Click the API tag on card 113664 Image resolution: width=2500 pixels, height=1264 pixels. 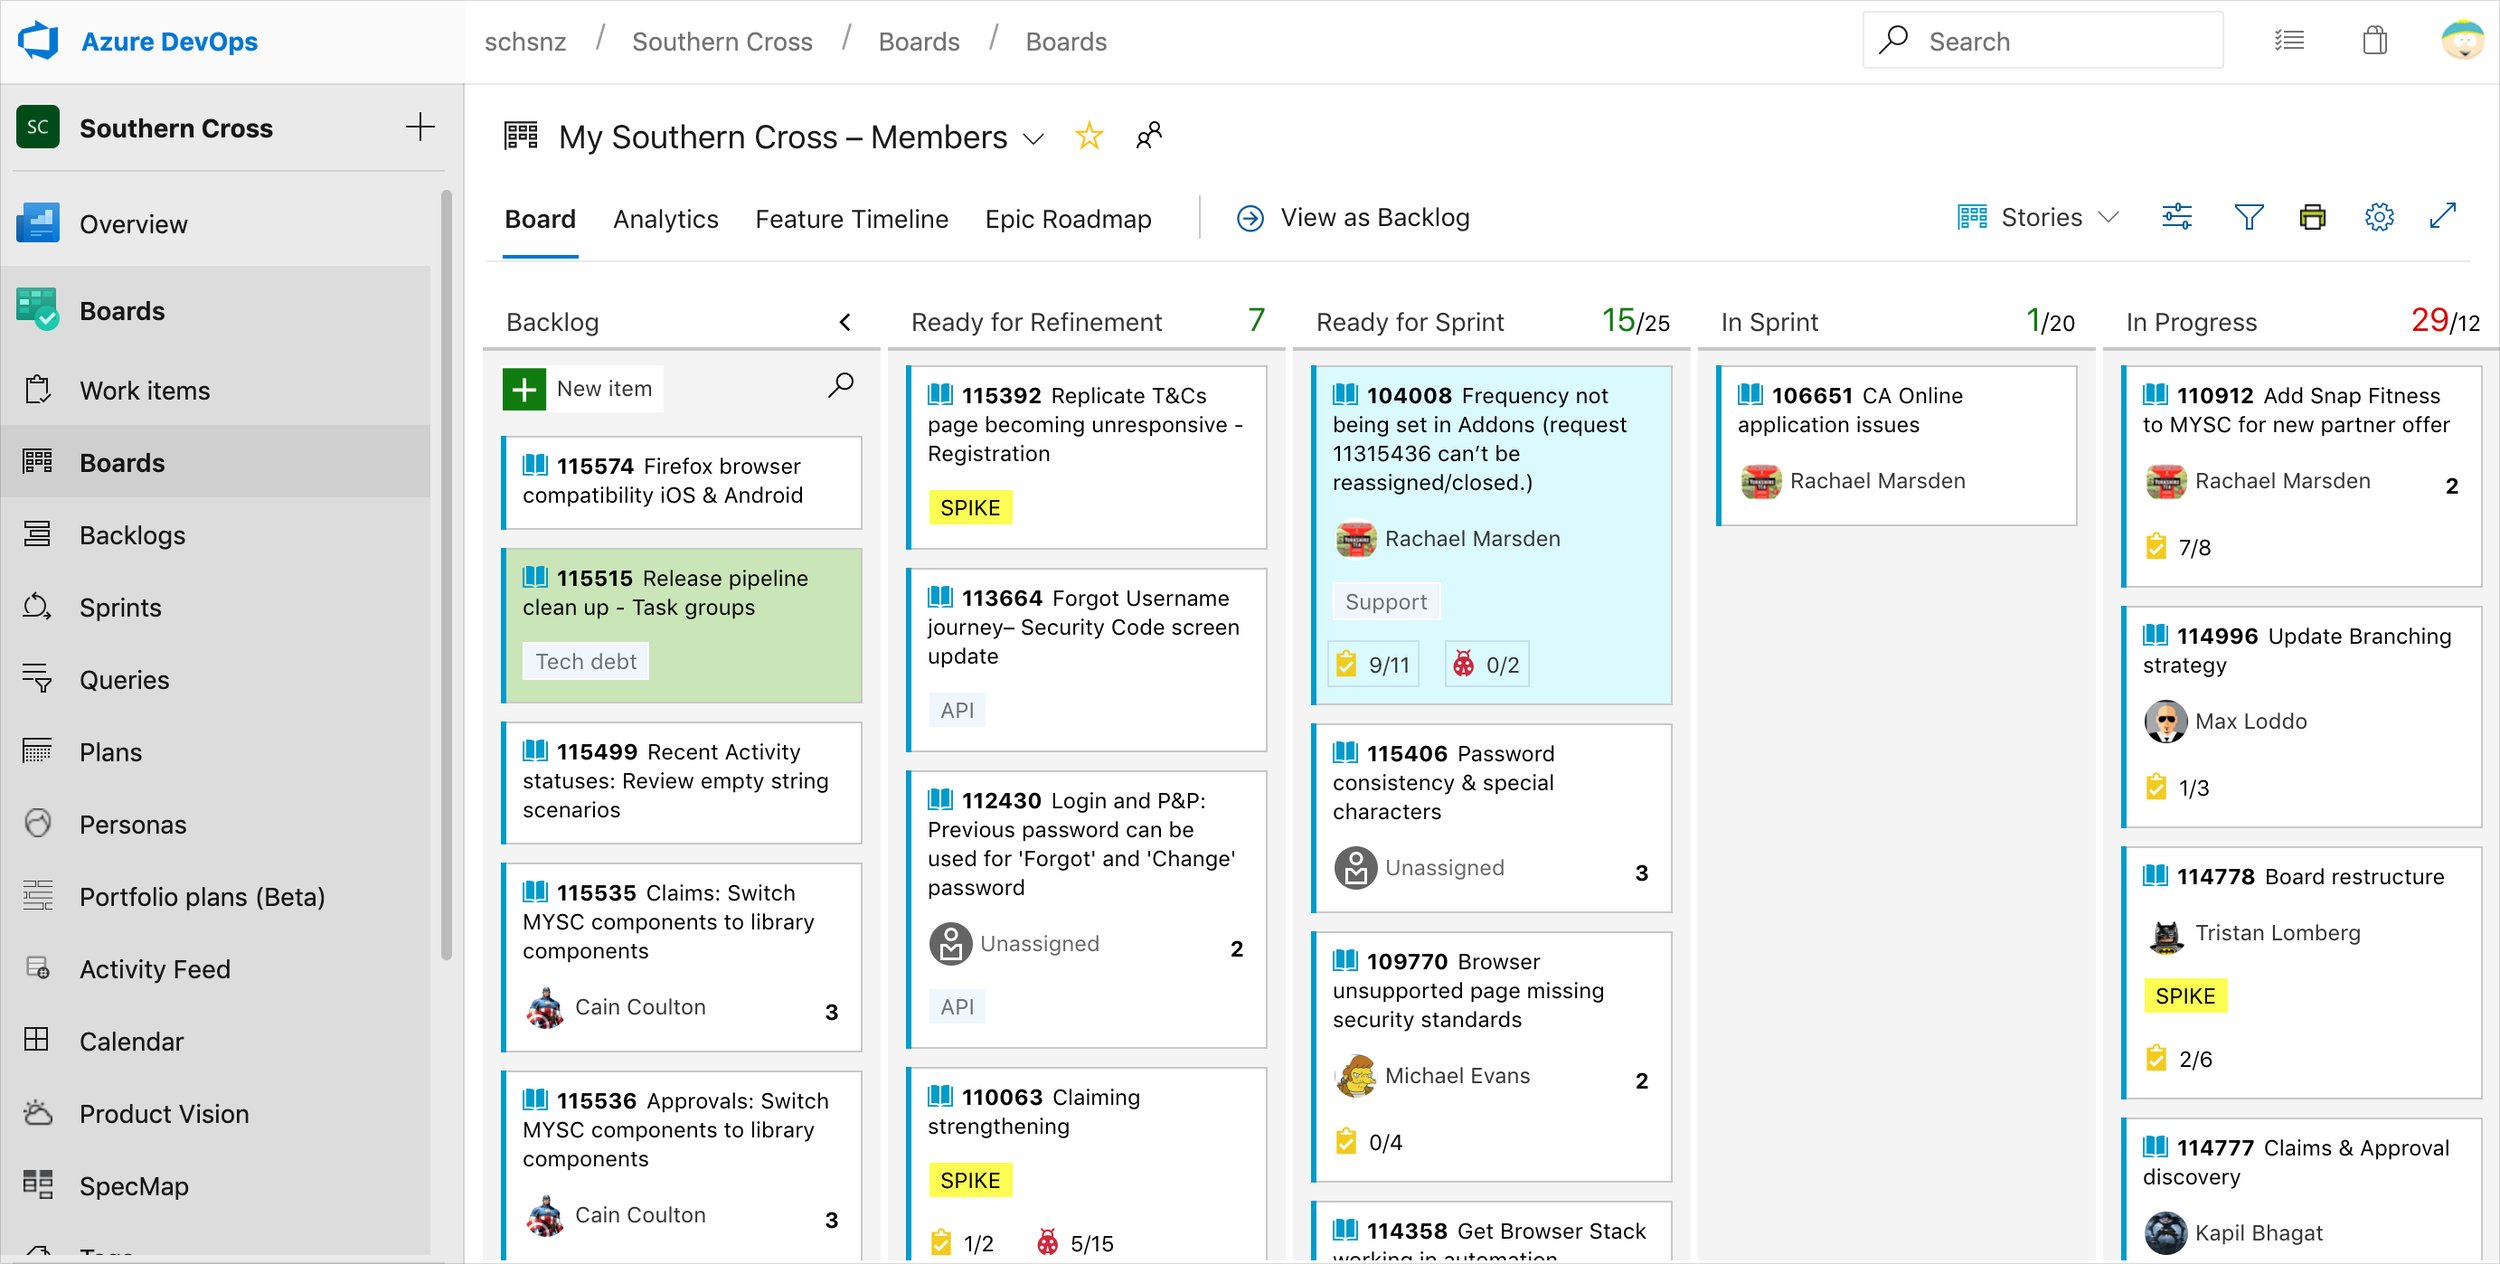click(957, 710)
